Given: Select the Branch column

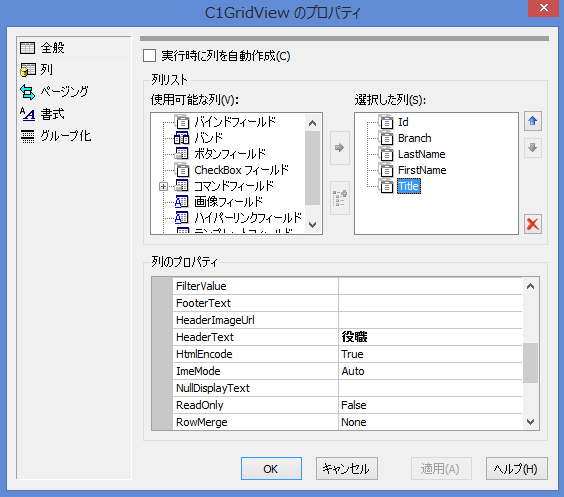Looking at the screenshot, I should pos(414,138).
